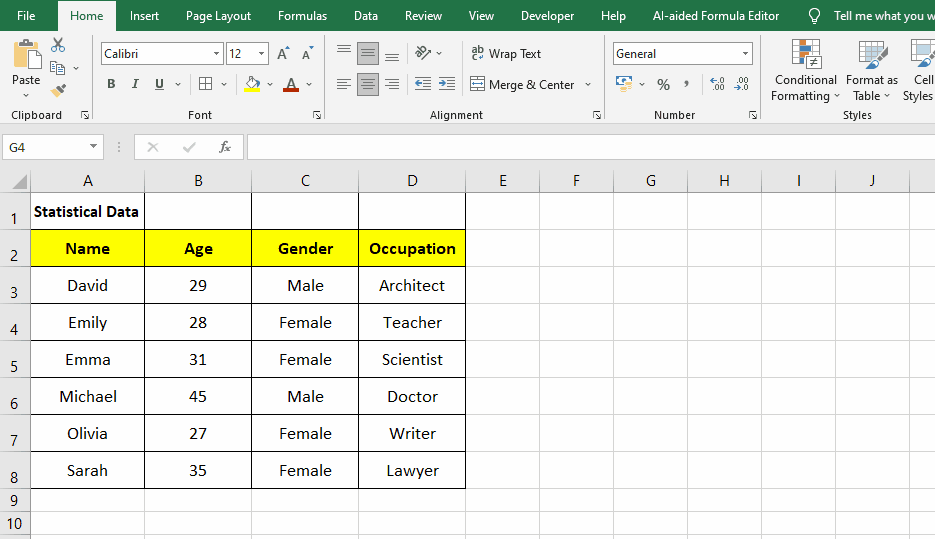Open Fill Color dropdown arrow
Viewport: 935px width, 539px height.
click(270, 84)
